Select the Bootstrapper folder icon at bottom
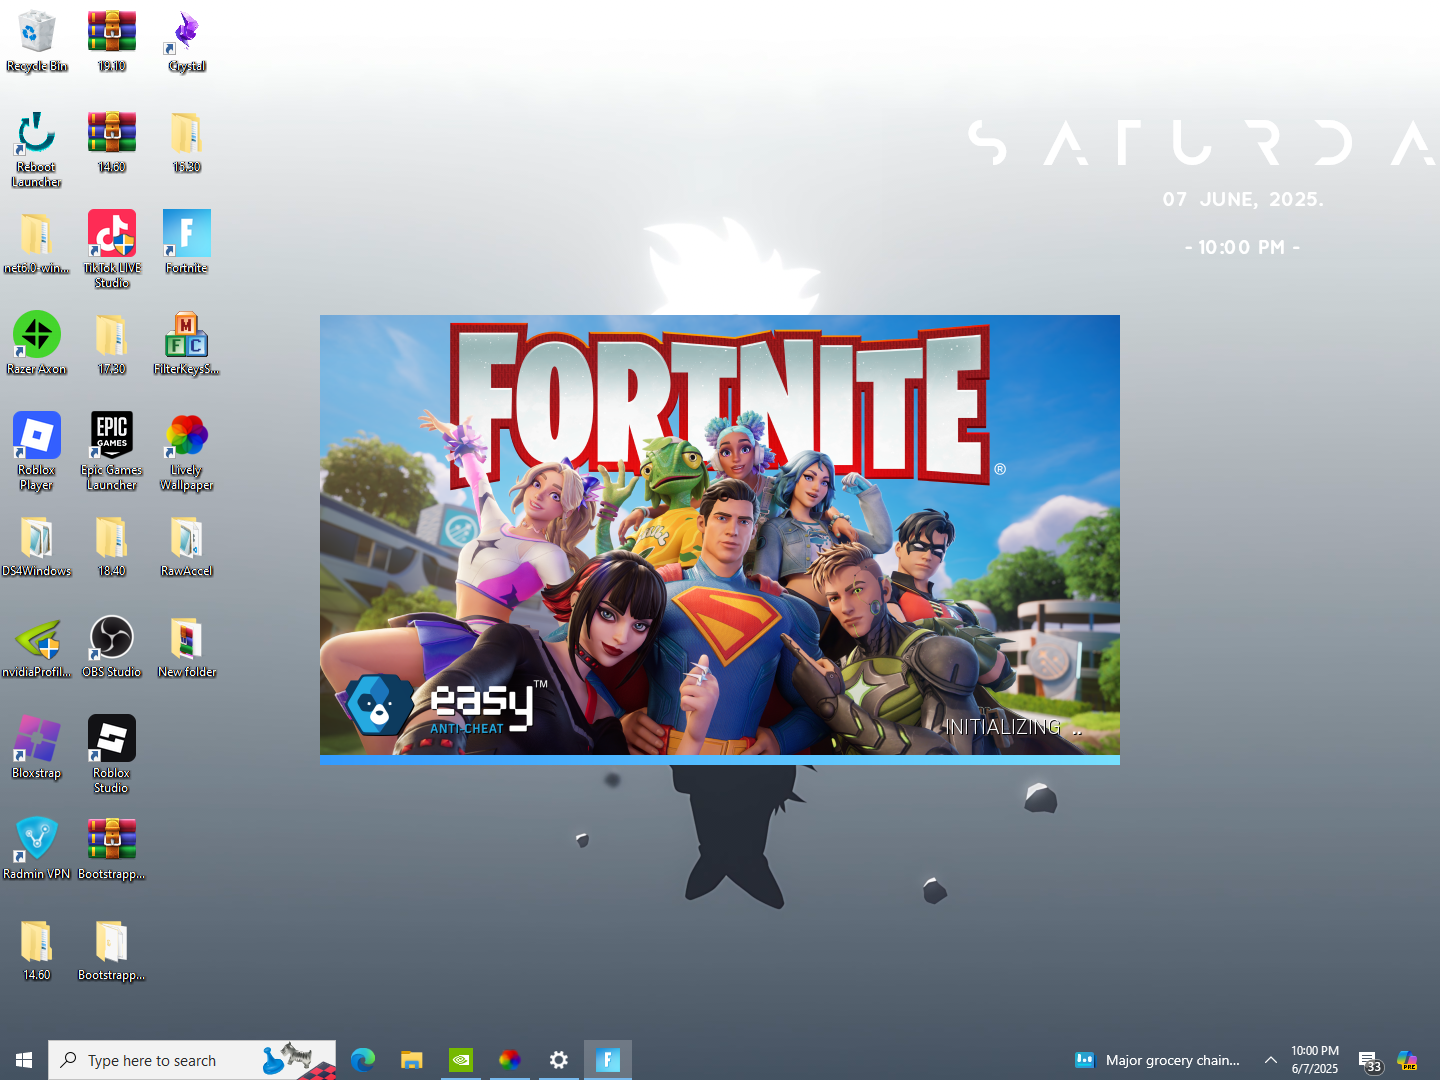Image resolution: width=1440 pixels, height=1080 pixels. click(112, 950)
